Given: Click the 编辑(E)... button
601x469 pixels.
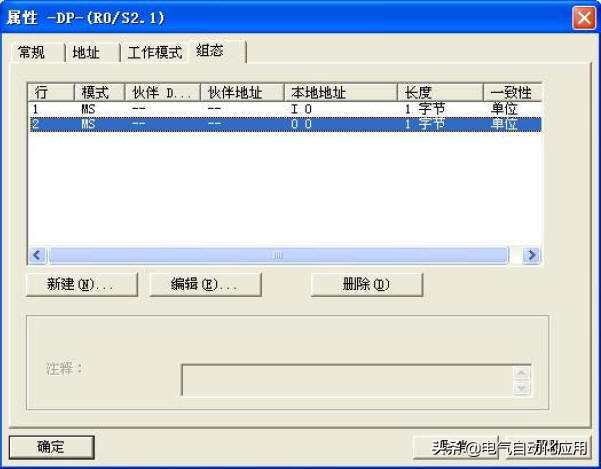Looking at the screenshot, I should (x=204, y=284).
